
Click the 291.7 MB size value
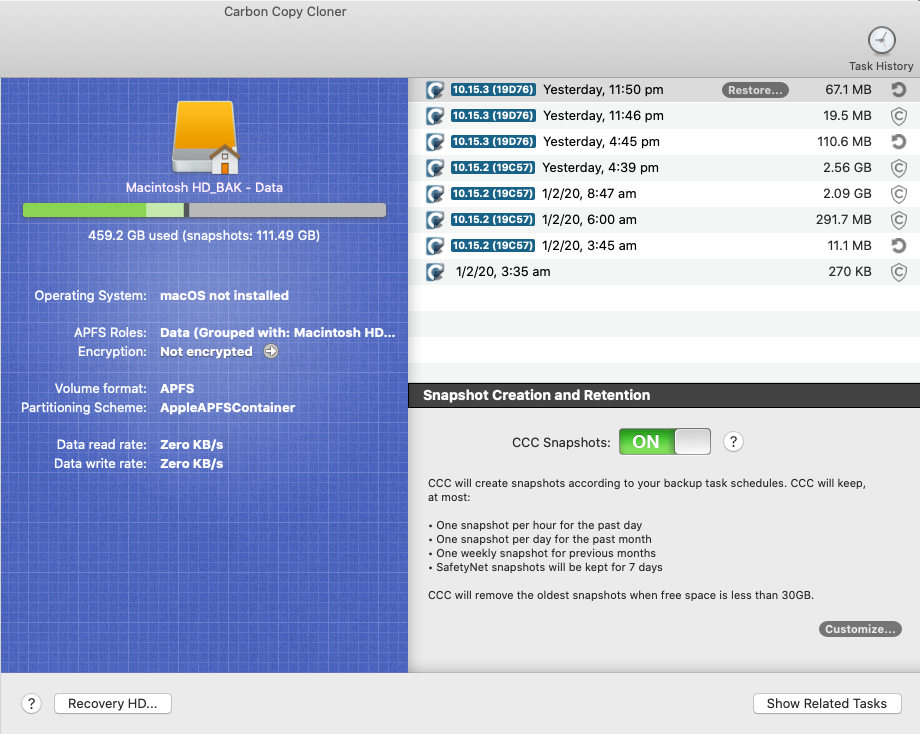843,219
